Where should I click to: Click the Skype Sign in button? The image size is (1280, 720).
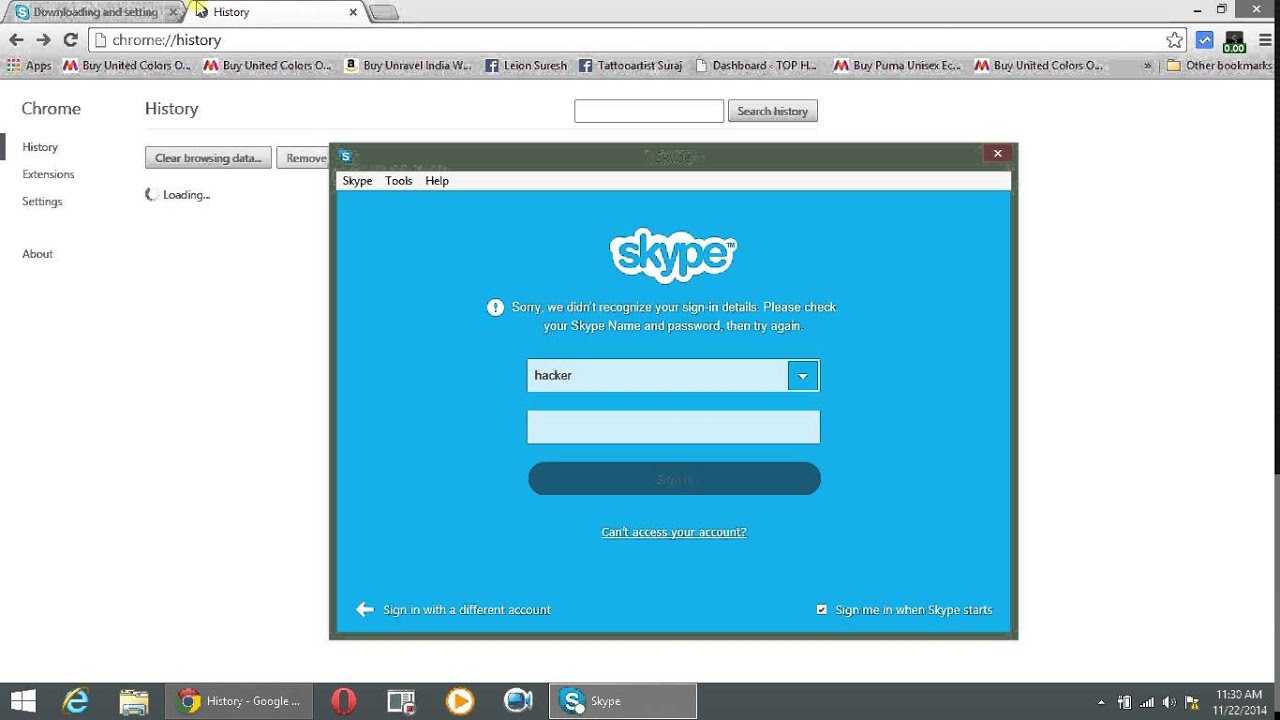pyautogui.click(x=674, y=479)
